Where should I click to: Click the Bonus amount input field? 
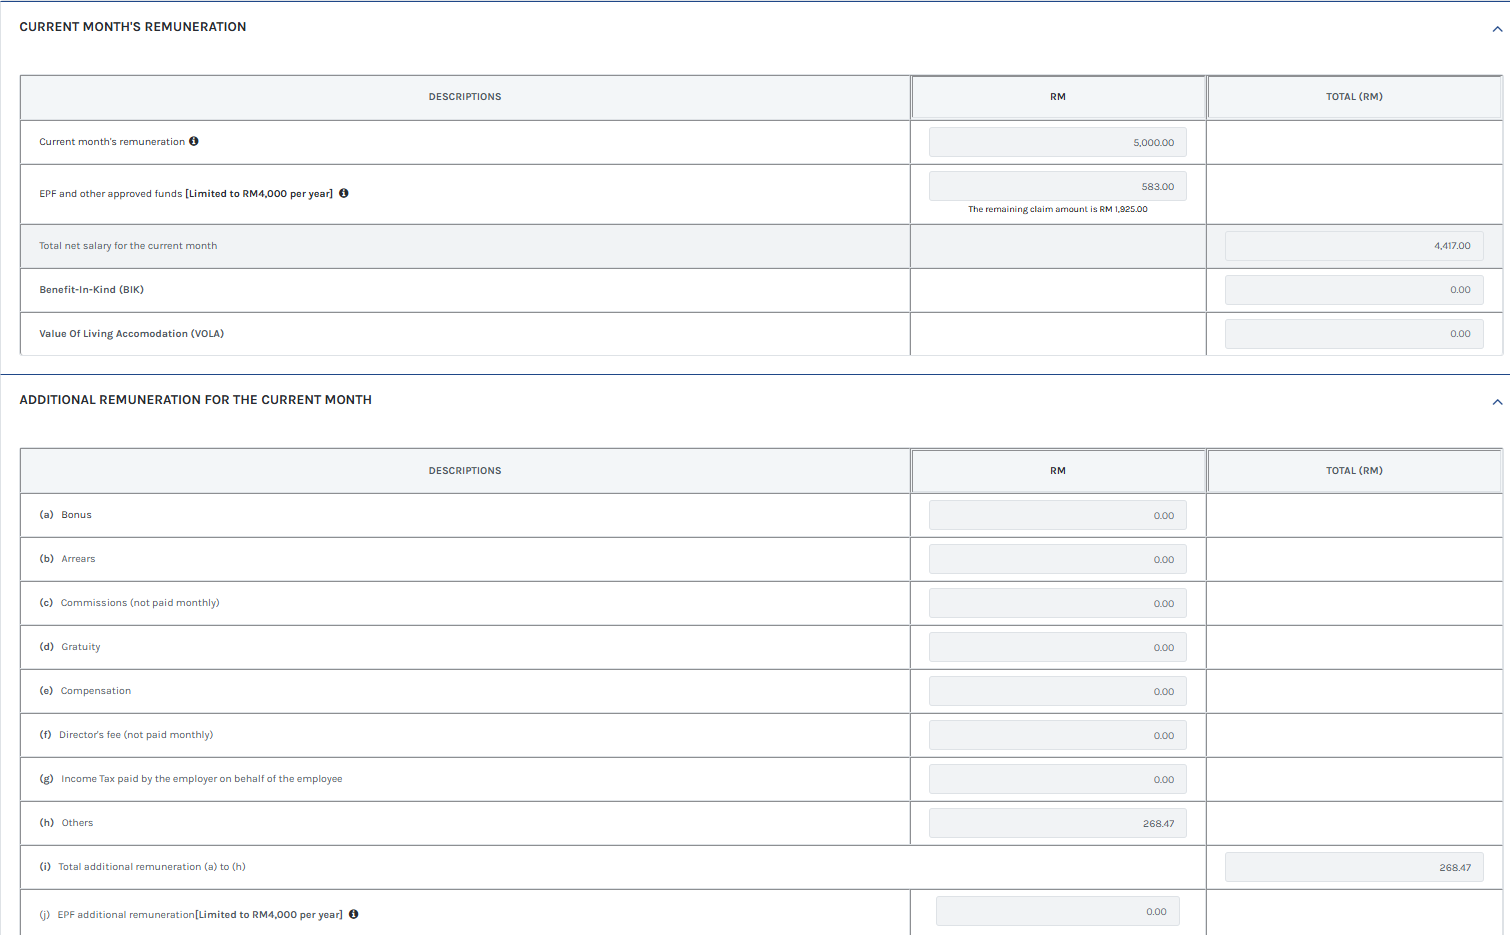click(x=1057, y=514)
